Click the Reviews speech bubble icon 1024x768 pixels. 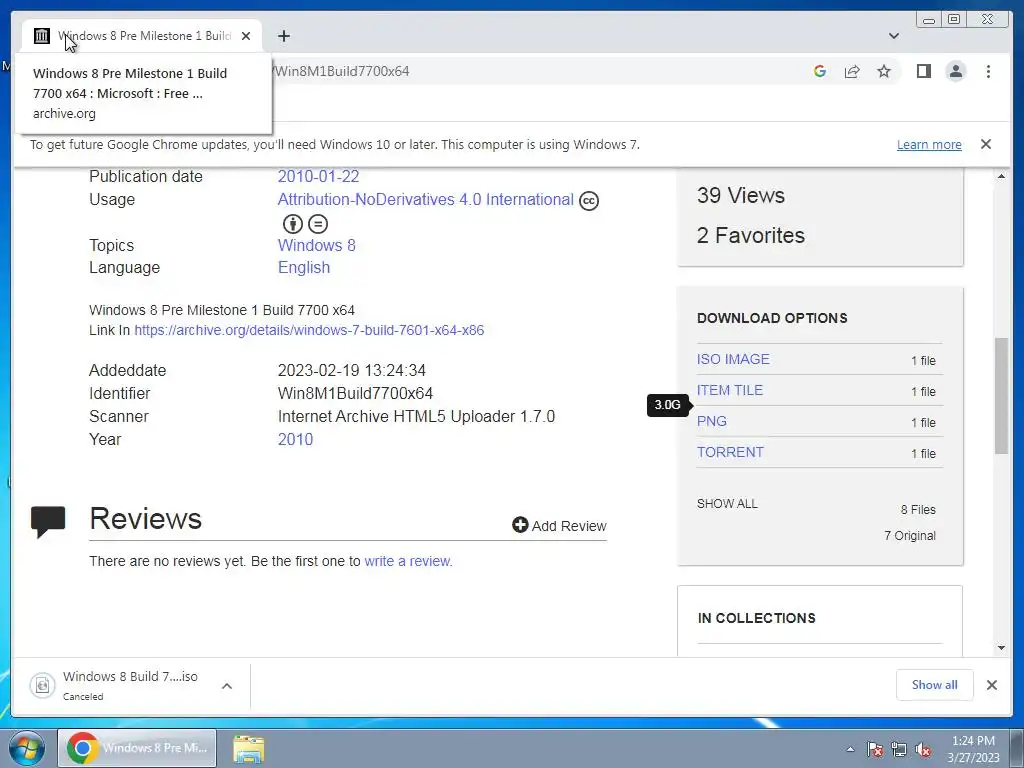[48, 522]
